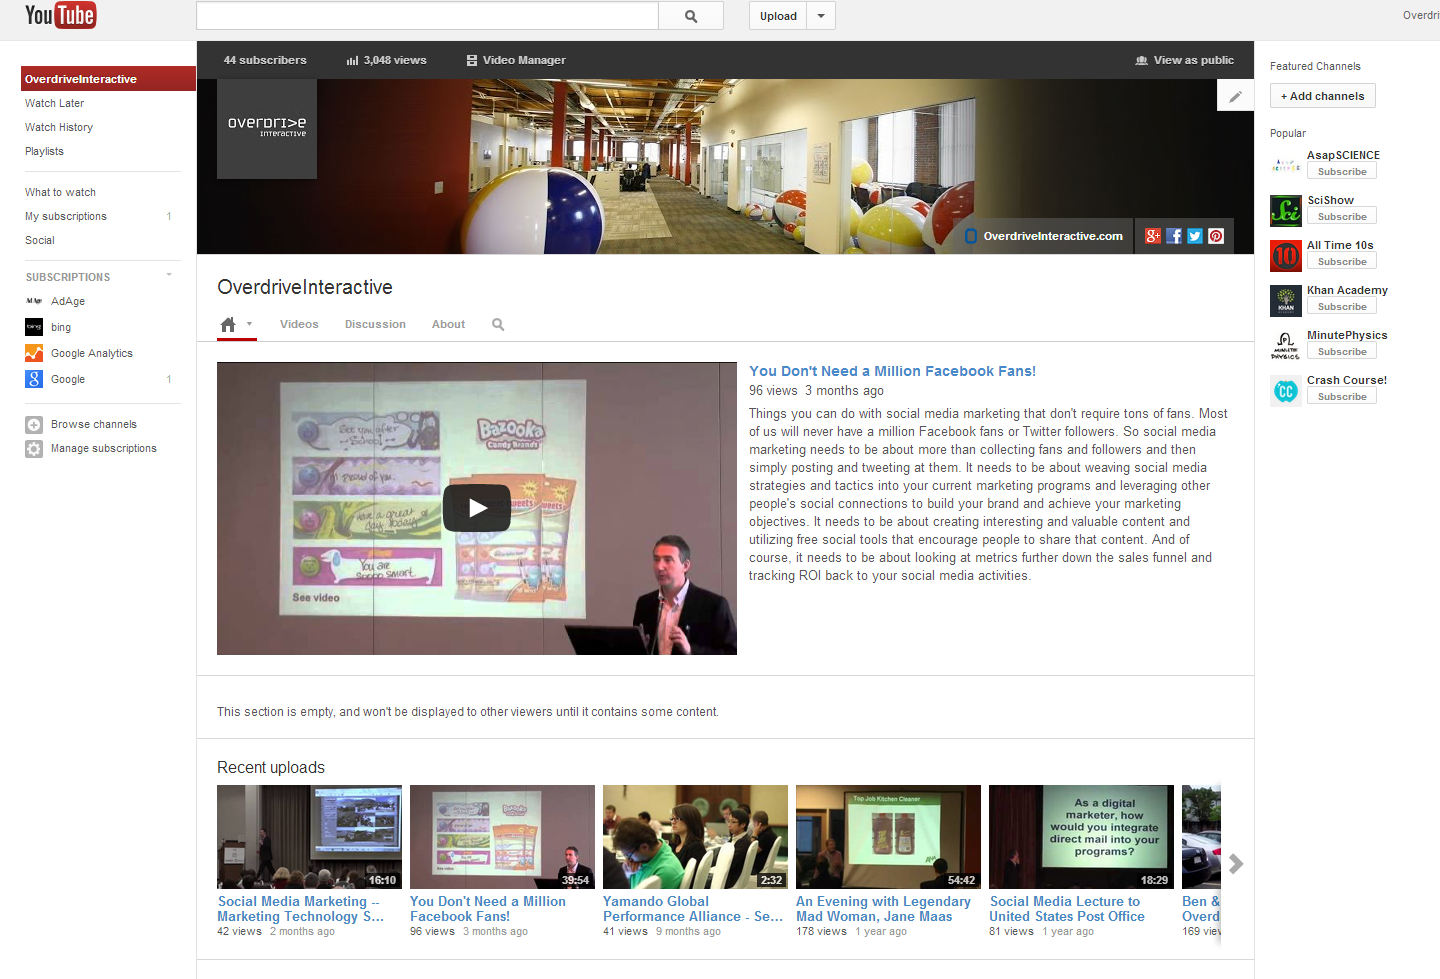1440x979 pixels.
Task: Click the YouTube logo
Action: [60, 15]
